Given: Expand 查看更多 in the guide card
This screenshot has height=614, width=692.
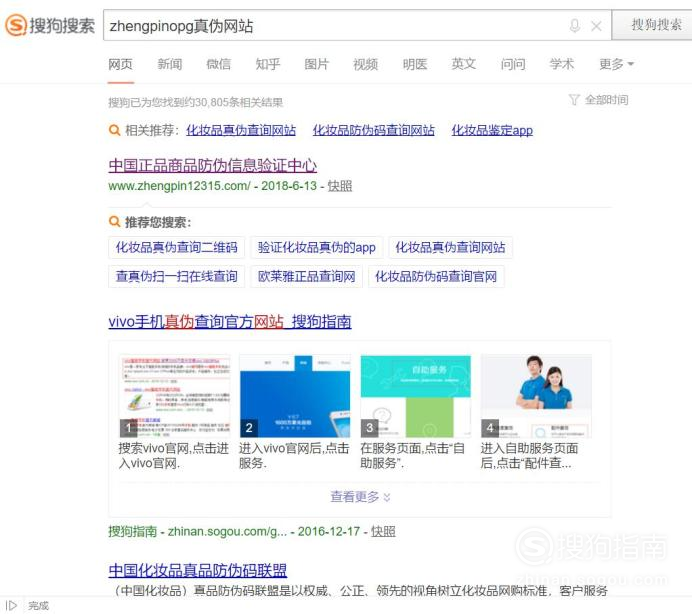Looking at the screenshot, I should coord(360,497).
